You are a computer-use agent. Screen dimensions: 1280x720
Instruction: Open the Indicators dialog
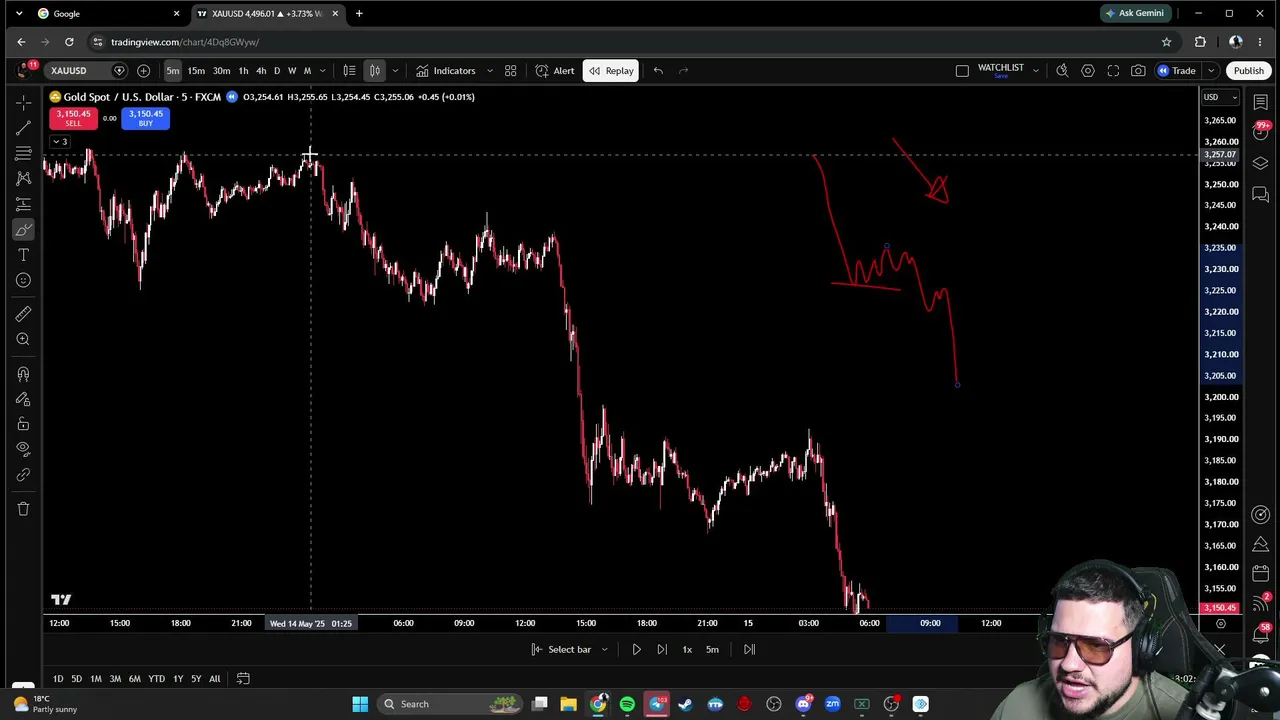(445, 71)
